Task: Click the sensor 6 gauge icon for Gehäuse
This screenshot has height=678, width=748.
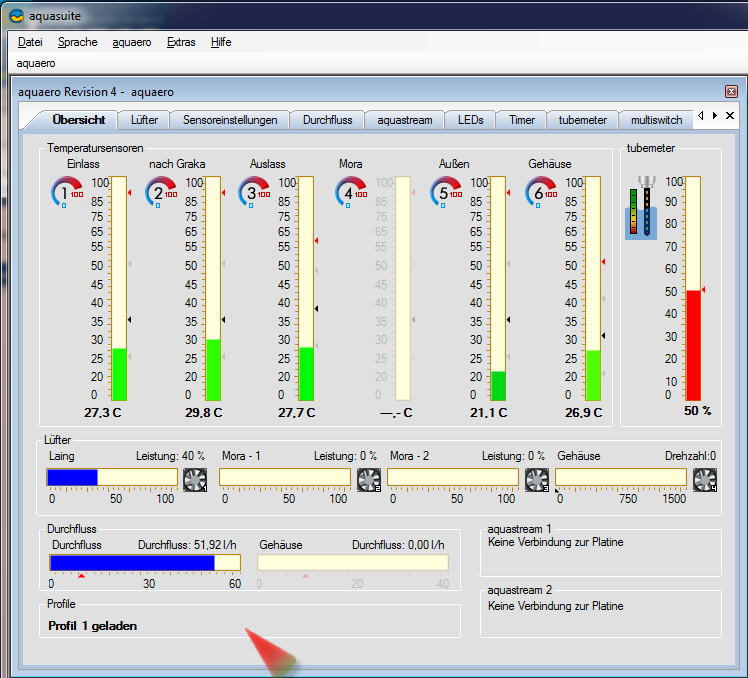Action: (541, 192)
